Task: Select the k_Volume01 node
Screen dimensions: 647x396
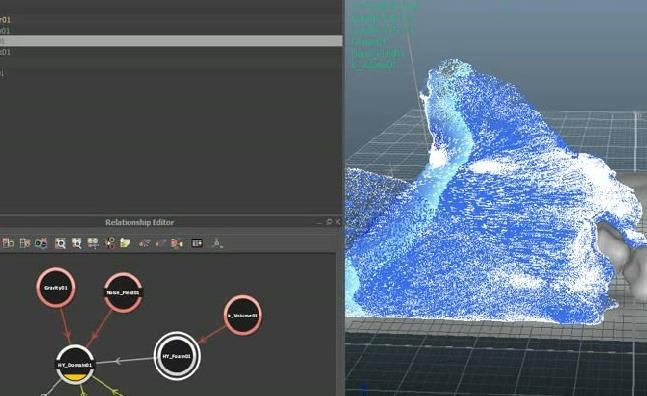Action: point(243,315)
